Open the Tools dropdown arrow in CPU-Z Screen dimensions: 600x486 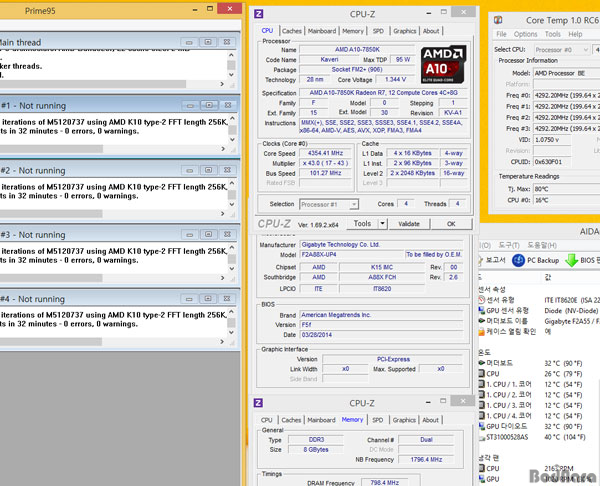(x=382, y=223)
